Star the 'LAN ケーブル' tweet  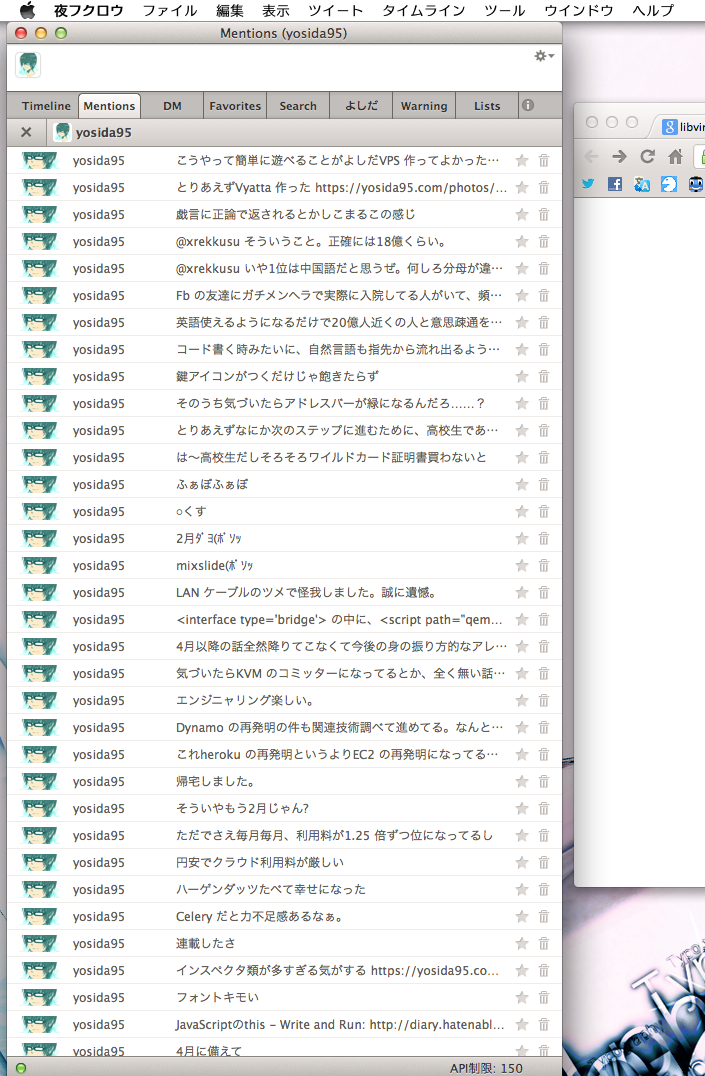[521, 592]
